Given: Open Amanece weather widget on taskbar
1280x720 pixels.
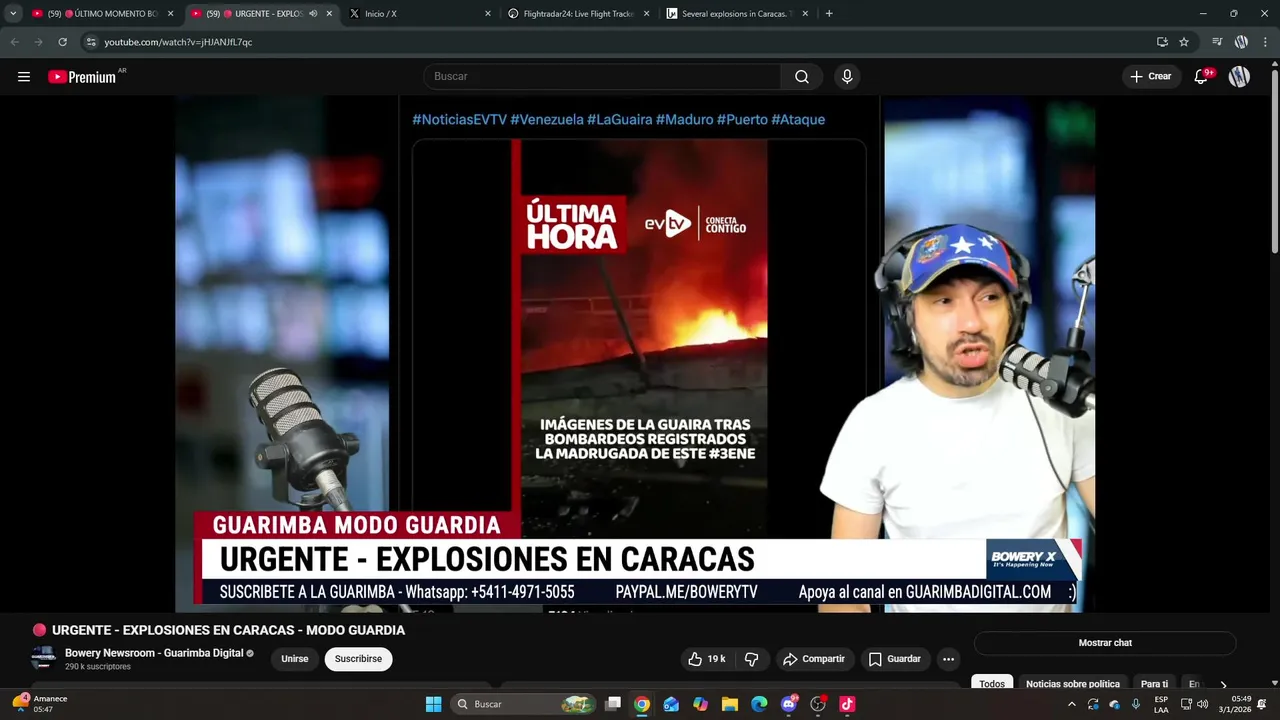Looking at the screenshot, I should (38, 704).
